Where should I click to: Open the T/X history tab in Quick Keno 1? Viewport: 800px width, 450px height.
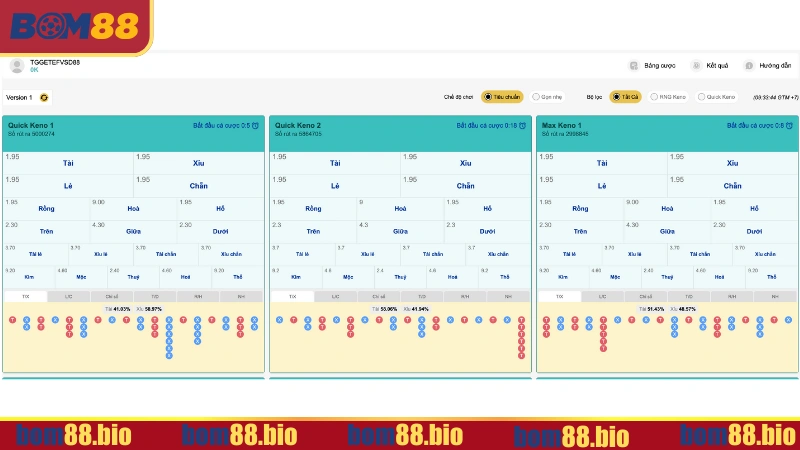tap(26, 296)
